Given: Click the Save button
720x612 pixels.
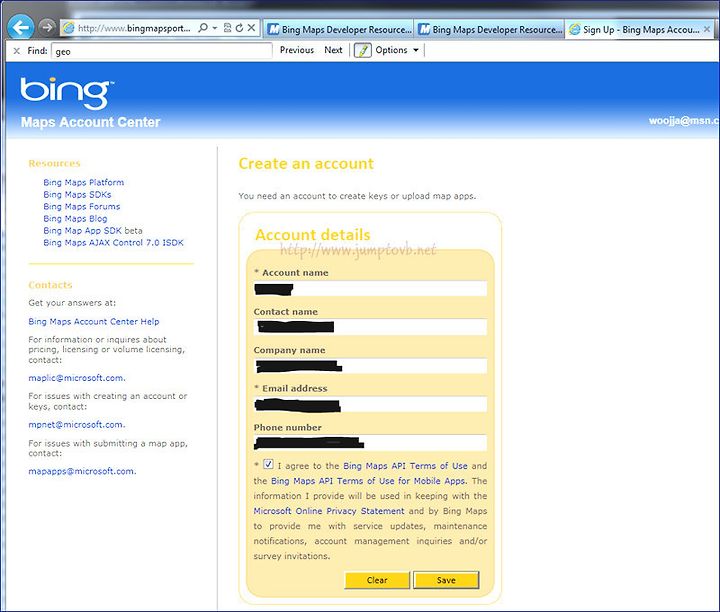Looking at the screenshot, I should [446, 580].
